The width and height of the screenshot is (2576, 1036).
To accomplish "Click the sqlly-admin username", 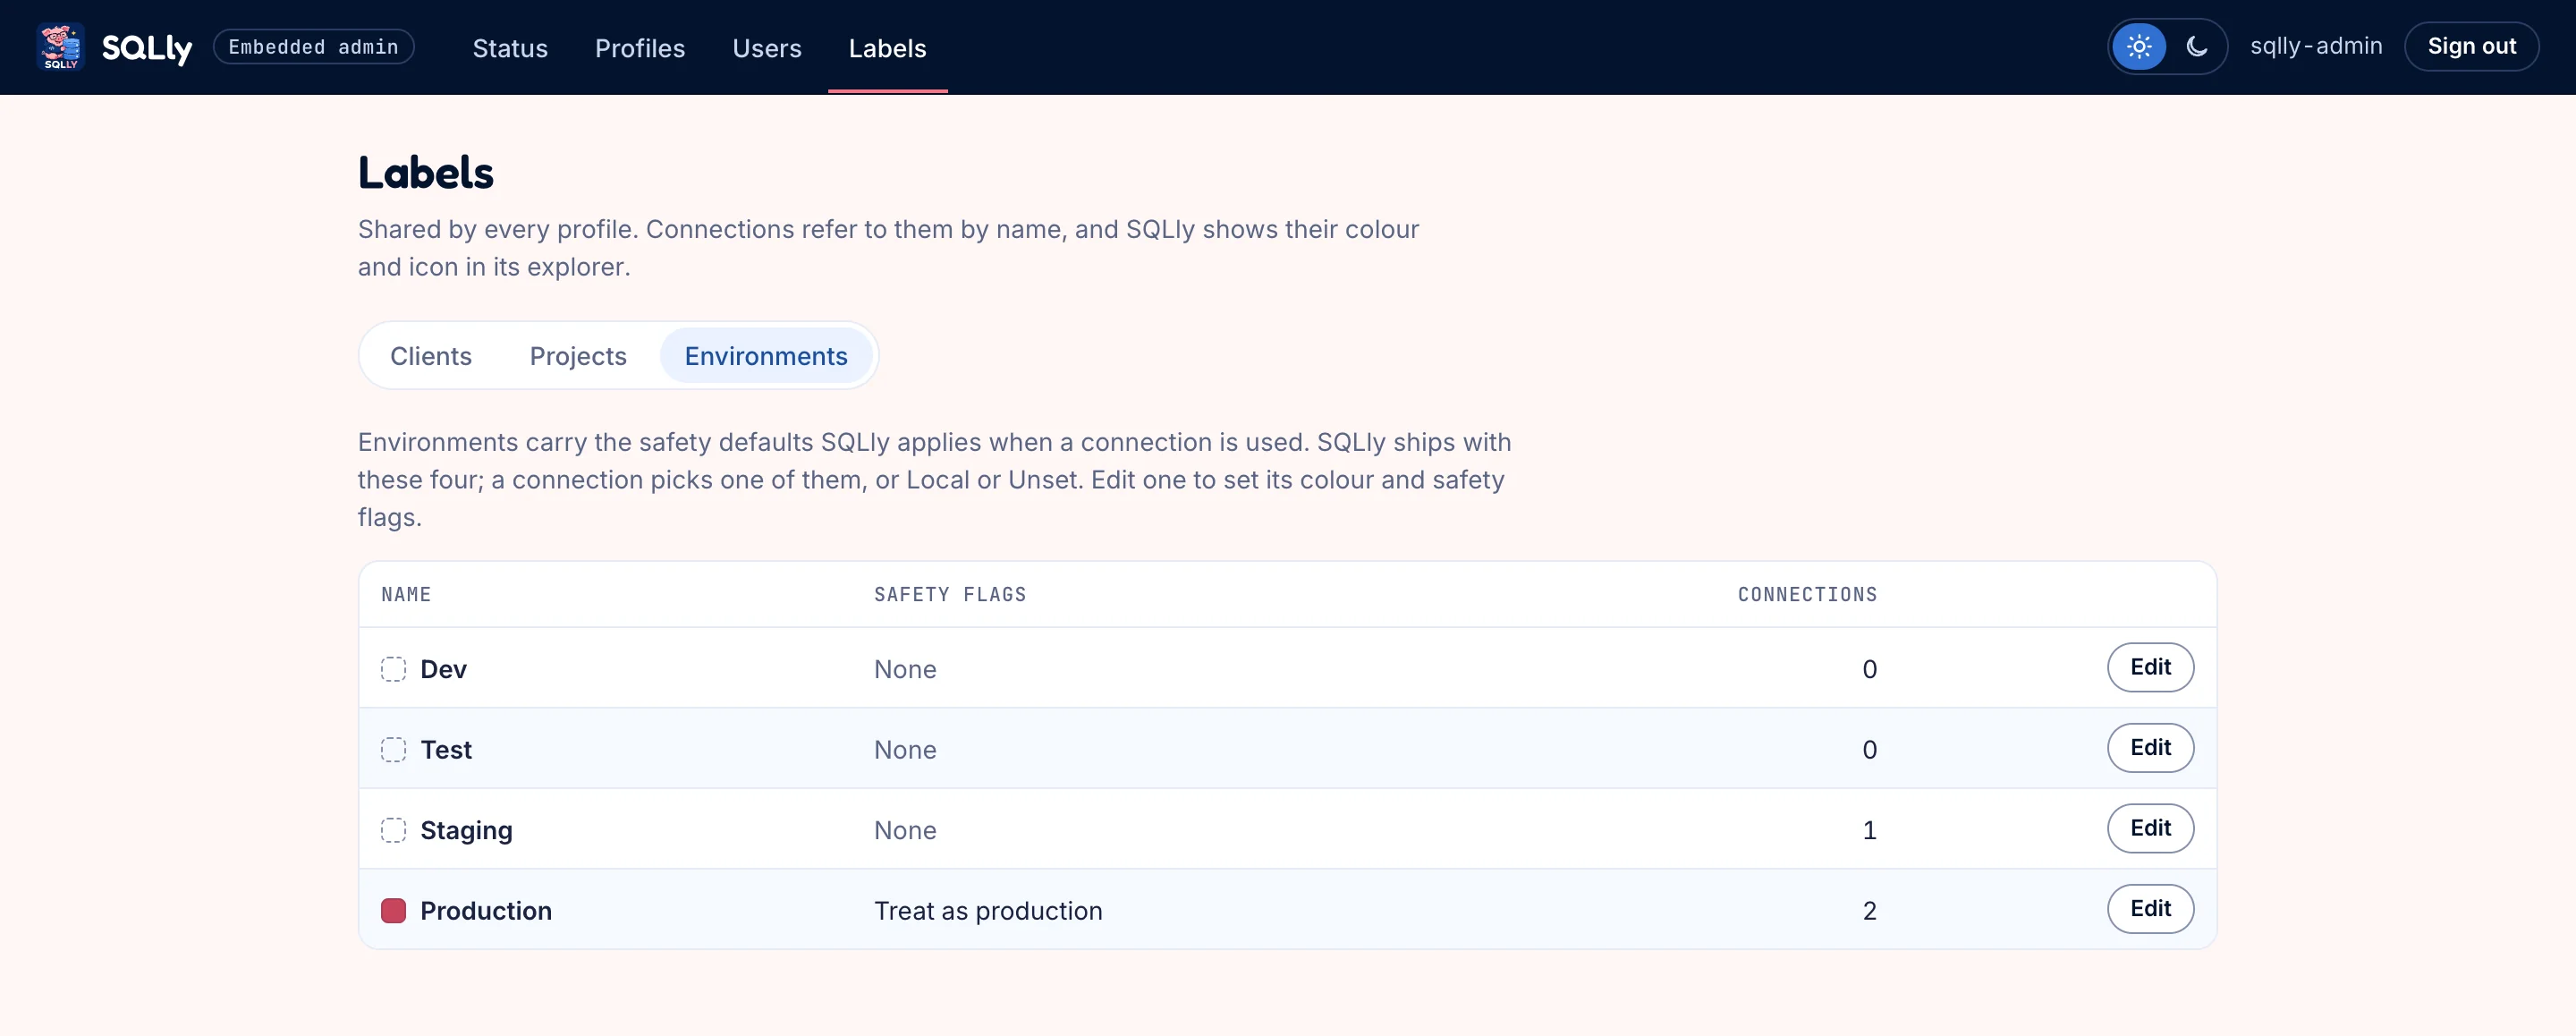I will coord(2316,47).
